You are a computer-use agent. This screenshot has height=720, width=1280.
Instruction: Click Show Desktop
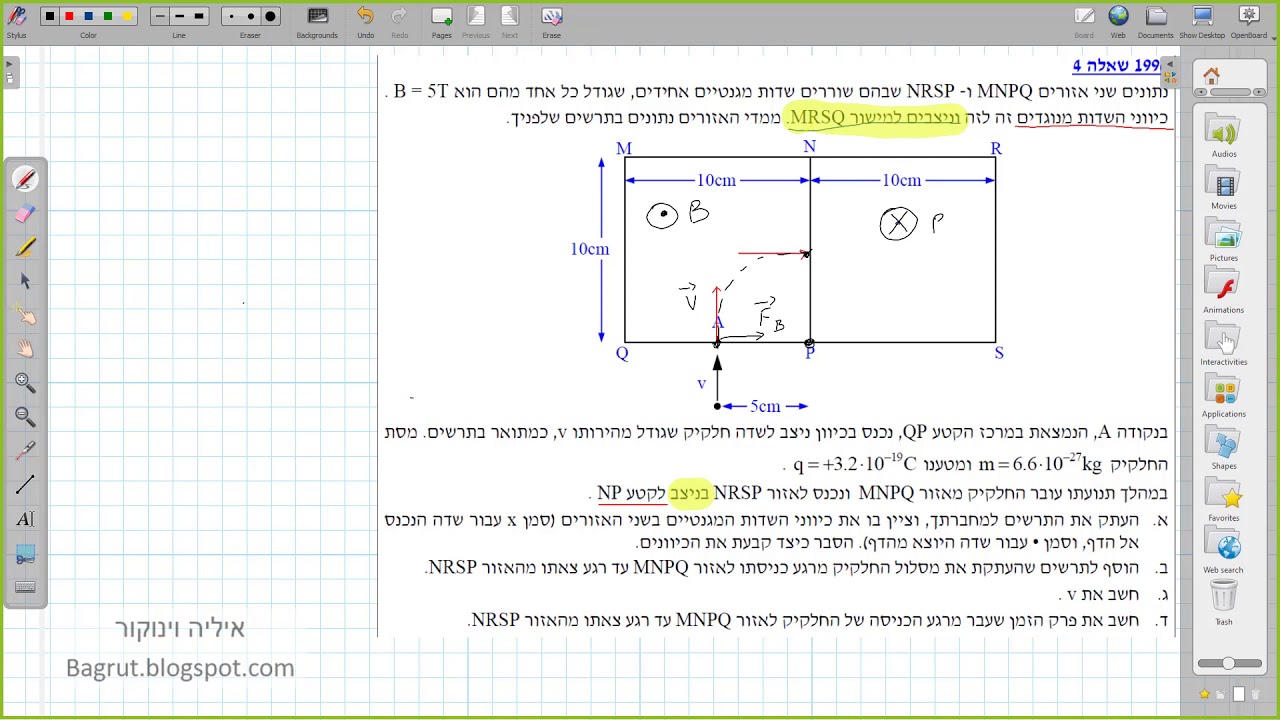click(x=1202, y=21)
